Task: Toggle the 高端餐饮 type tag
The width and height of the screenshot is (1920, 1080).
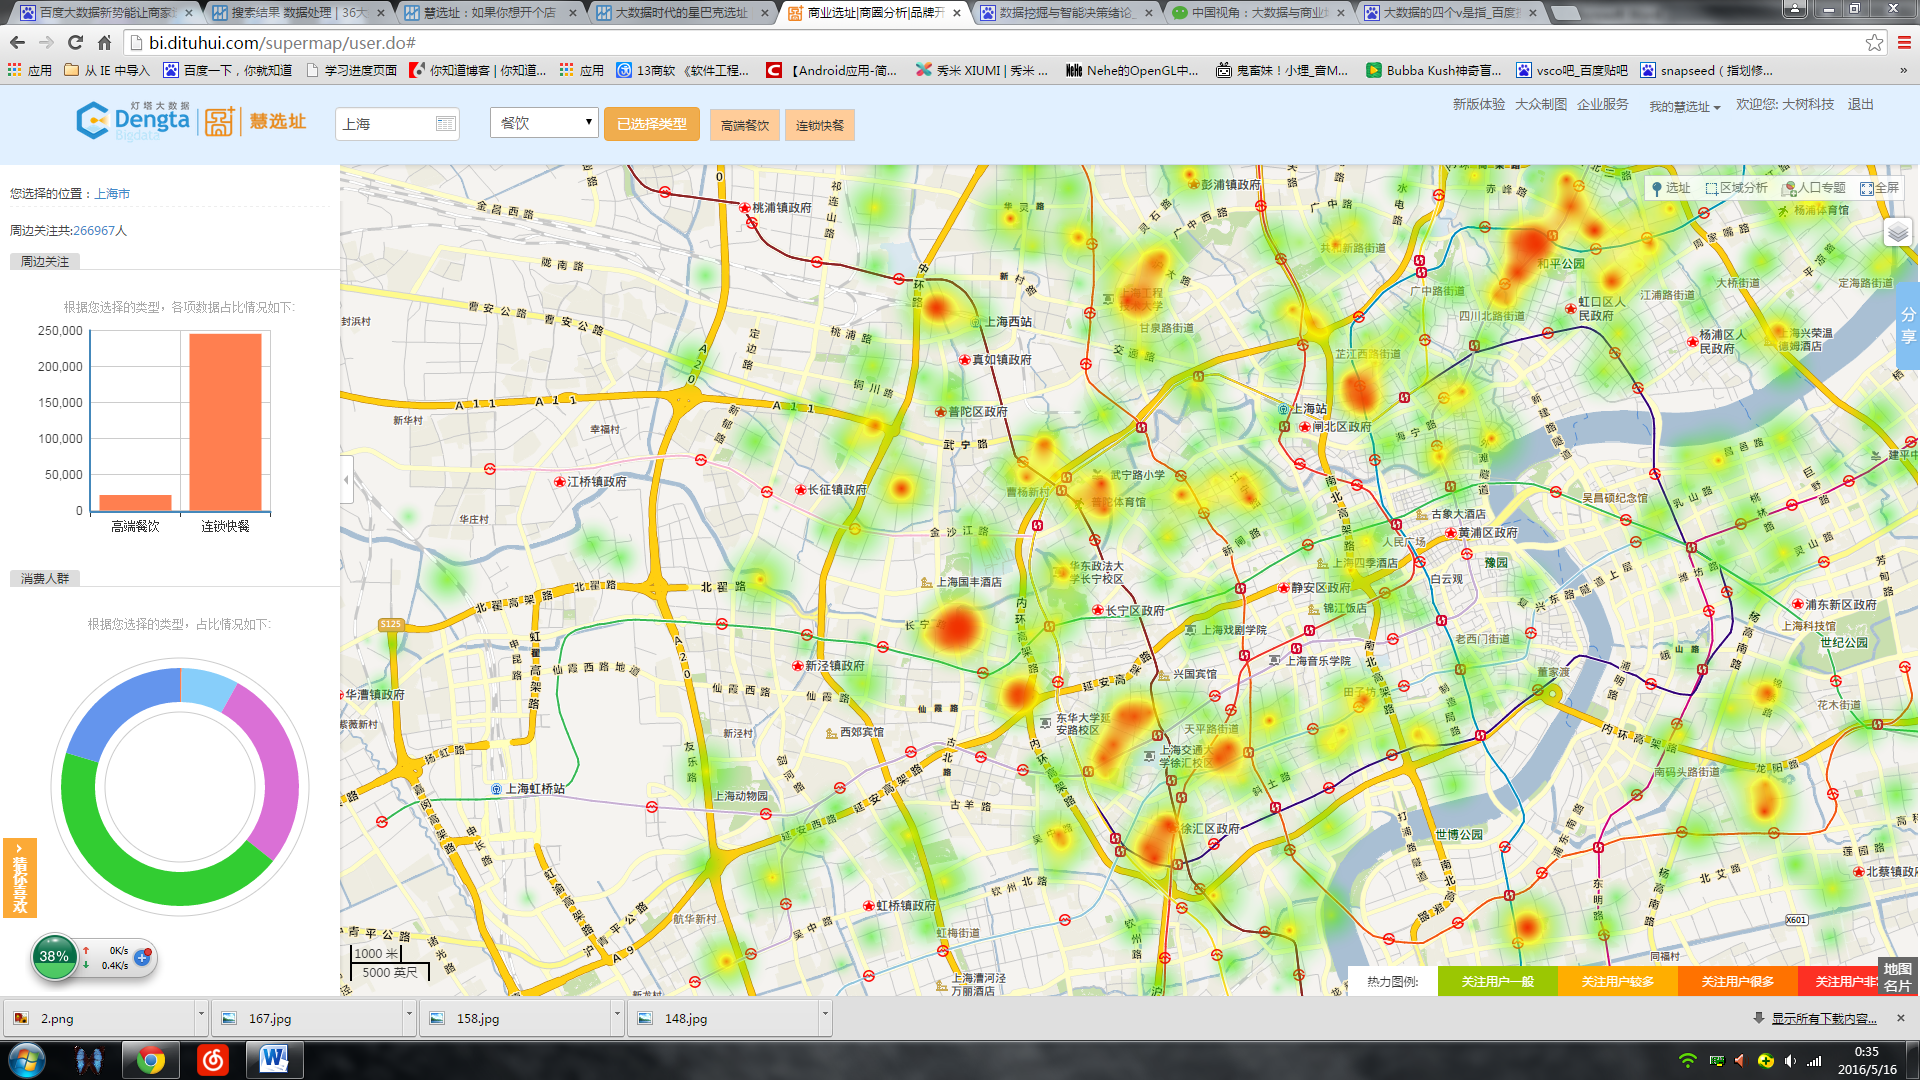Action: 745,125
